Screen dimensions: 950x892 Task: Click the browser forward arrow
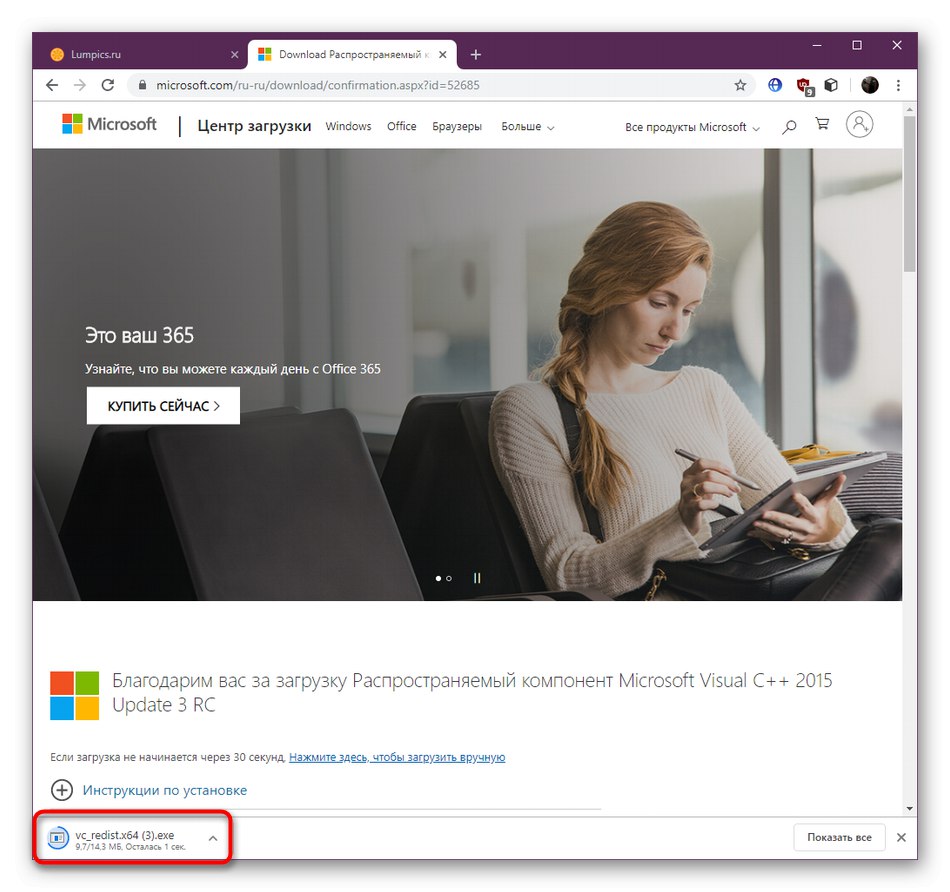(x=80, y=85)
